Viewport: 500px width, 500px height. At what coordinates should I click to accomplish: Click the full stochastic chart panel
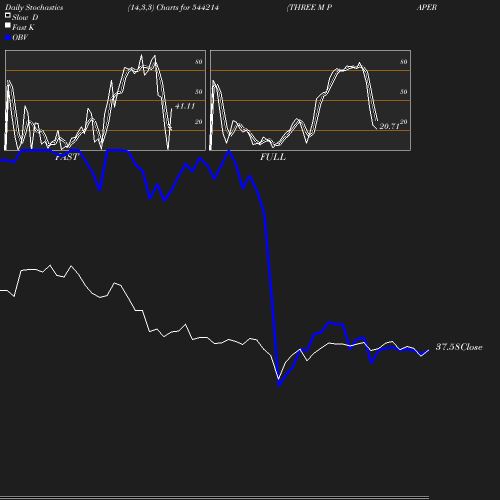[x=310, y=100]
